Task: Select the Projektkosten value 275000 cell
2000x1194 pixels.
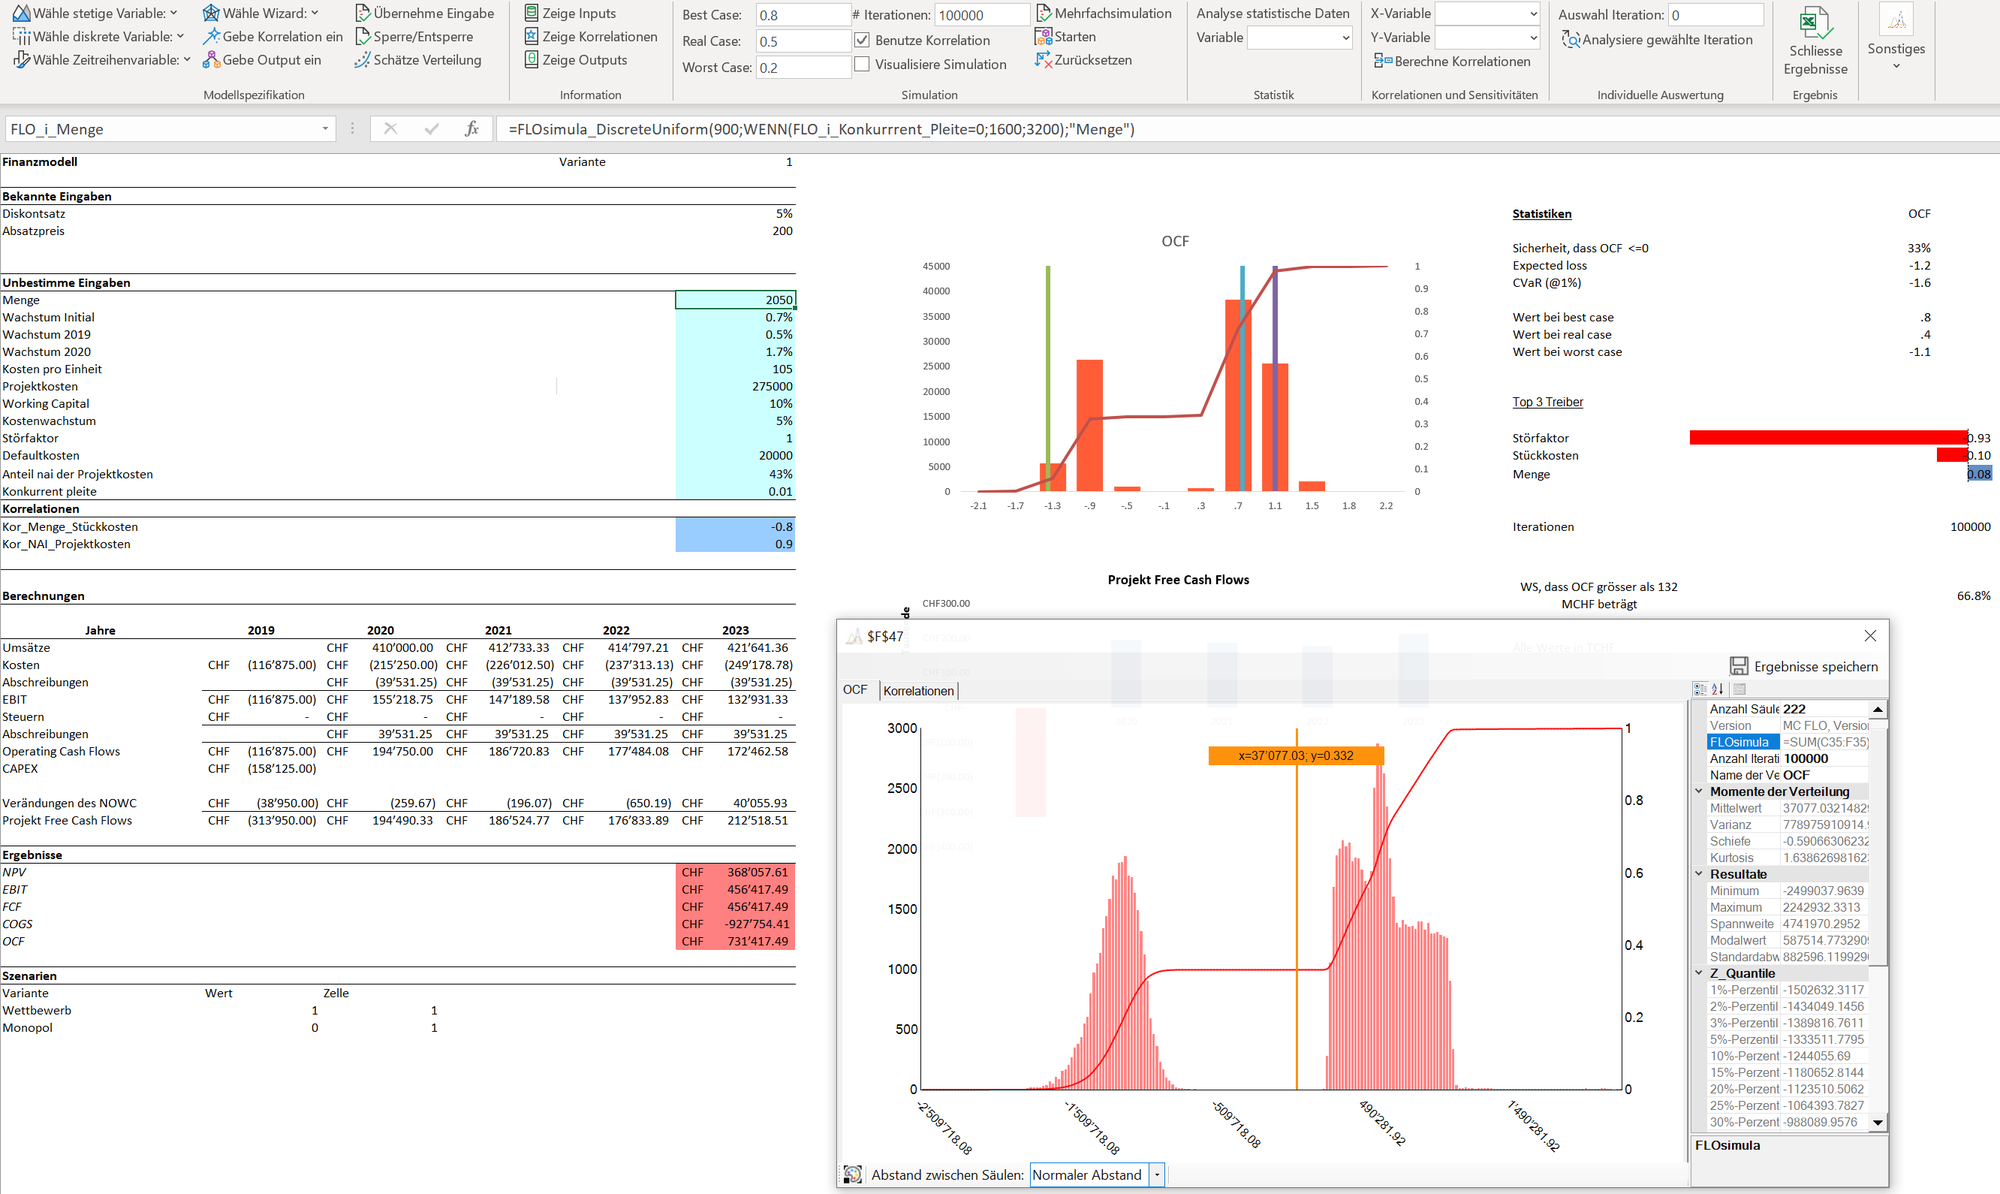Action: (x=735, y=386)
